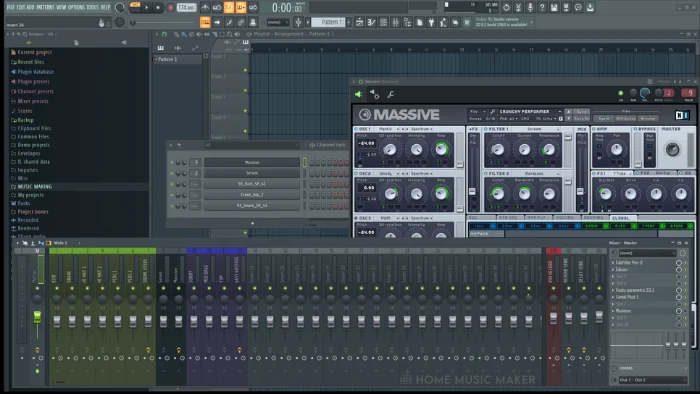
Task: Click the render export icon in toolbar
Action: click(566, 8)
